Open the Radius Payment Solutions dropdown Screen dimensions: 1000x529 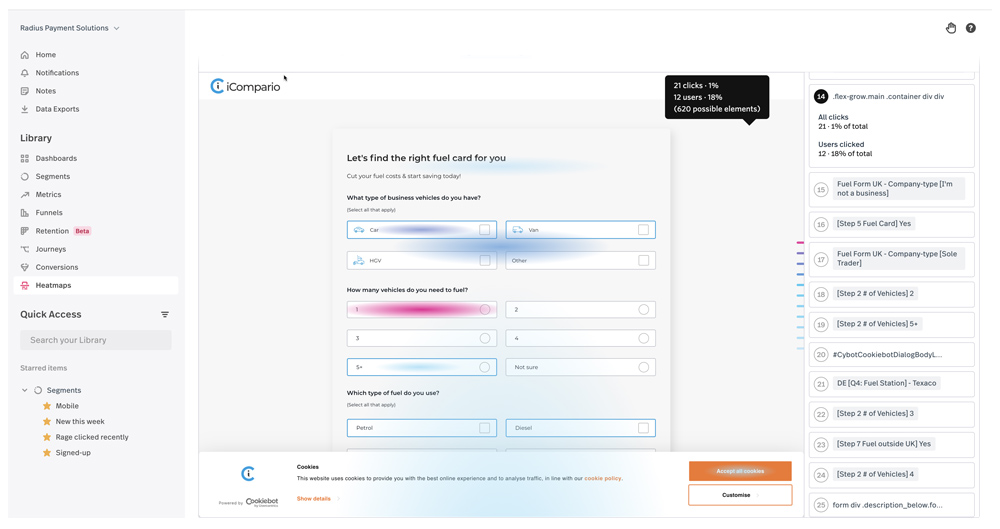(70, 28)
